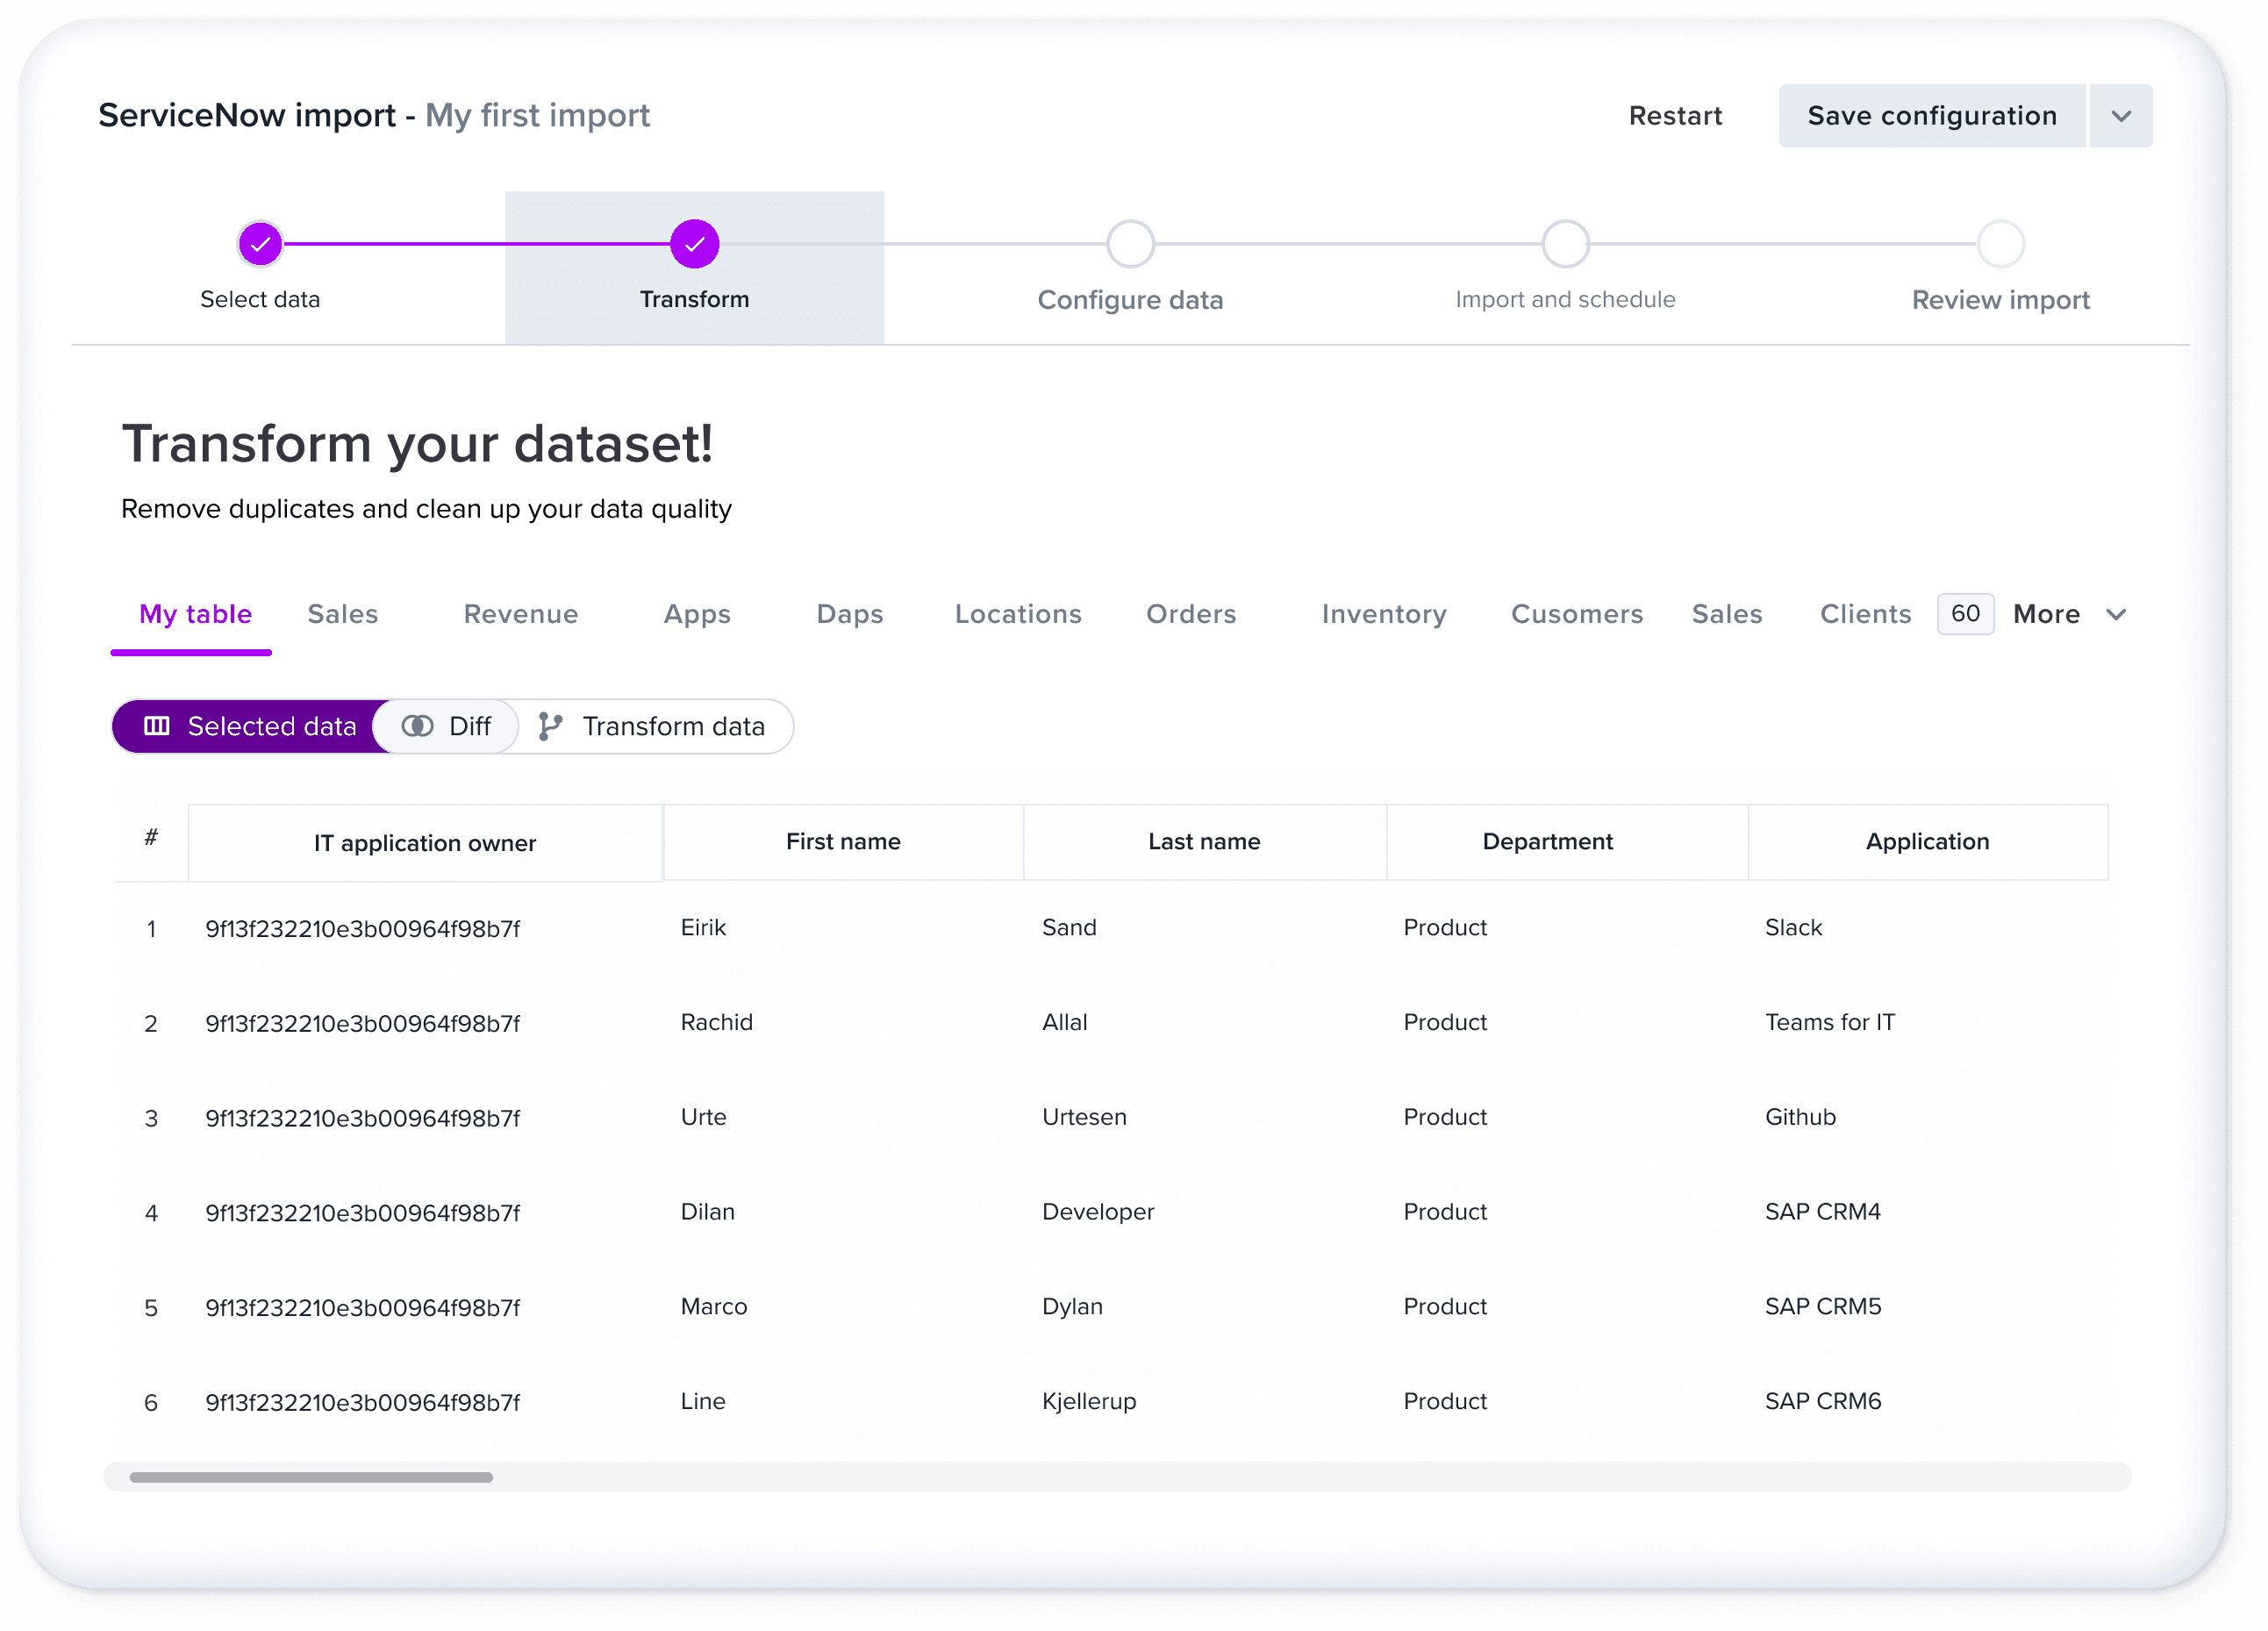This screenshot has height=1631, width=2268.
Task: Open the Save configuration dropdown arrow
Action: pyautogui.click(x=2120, y=116)
